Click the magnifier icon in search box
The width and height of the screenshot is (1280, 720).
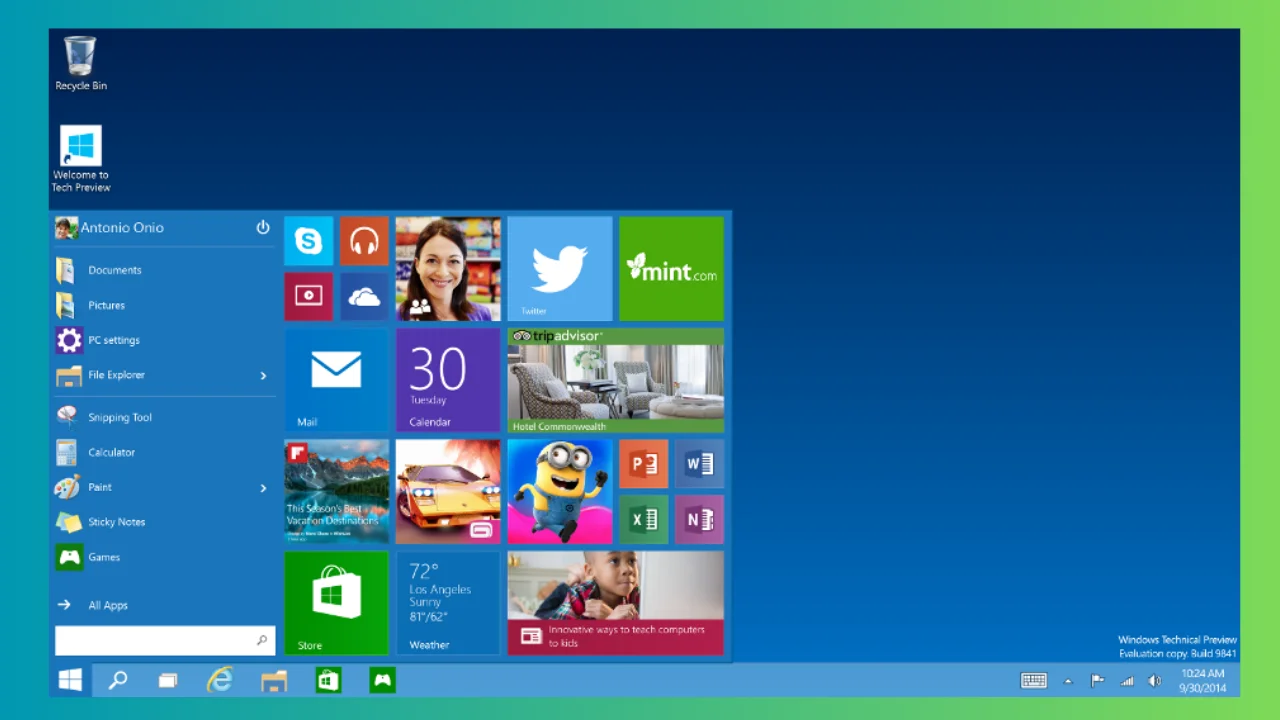coord(262,640)
